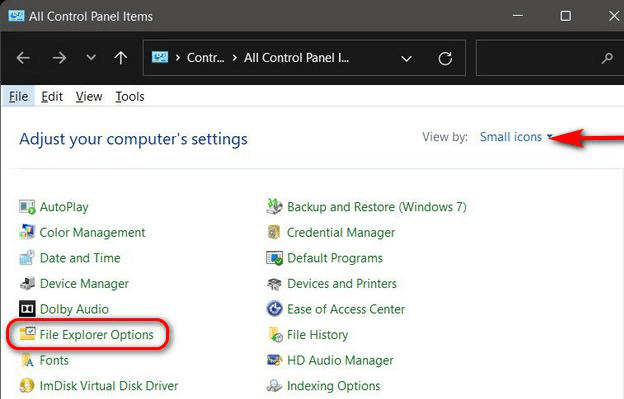Click the Fonts icon
Viewport: 624px width, 399px height.
(27, 360)
